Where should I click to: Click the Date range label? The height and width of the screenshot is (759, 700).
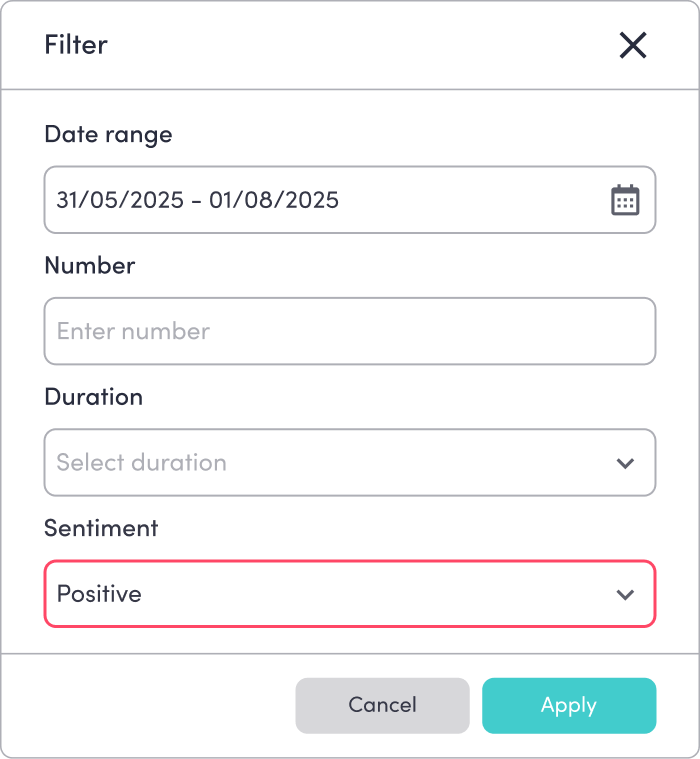point(108,134)
